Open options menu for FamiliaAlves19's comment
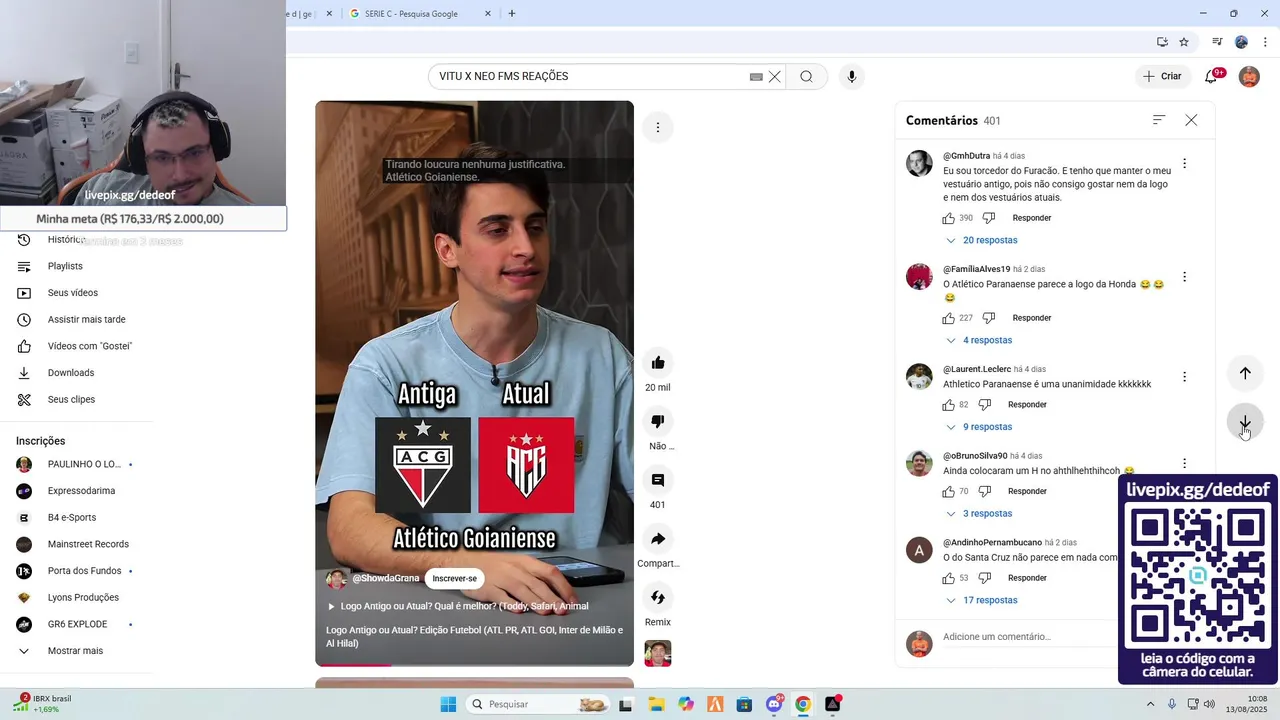 1184,277
